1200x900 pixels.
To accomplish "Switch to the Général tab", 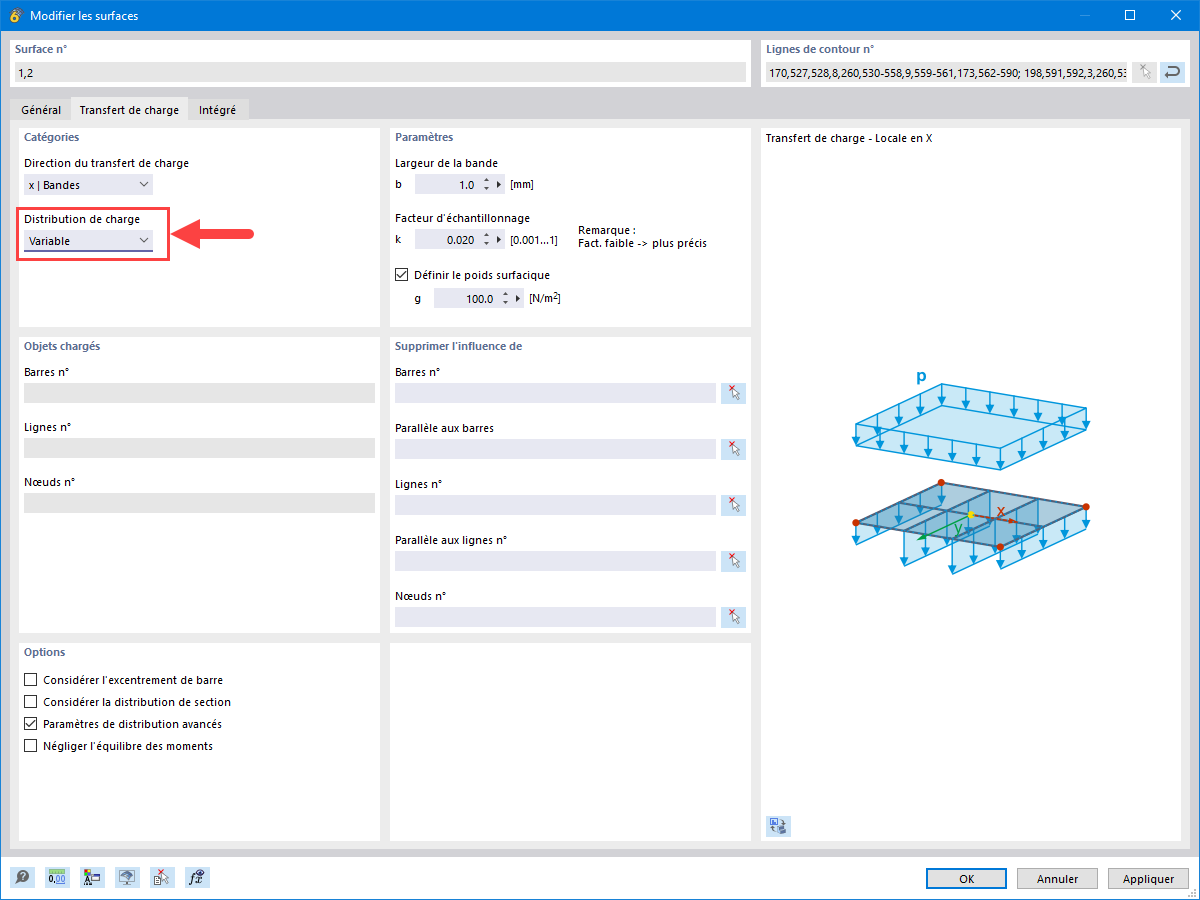I will (41, 110).
